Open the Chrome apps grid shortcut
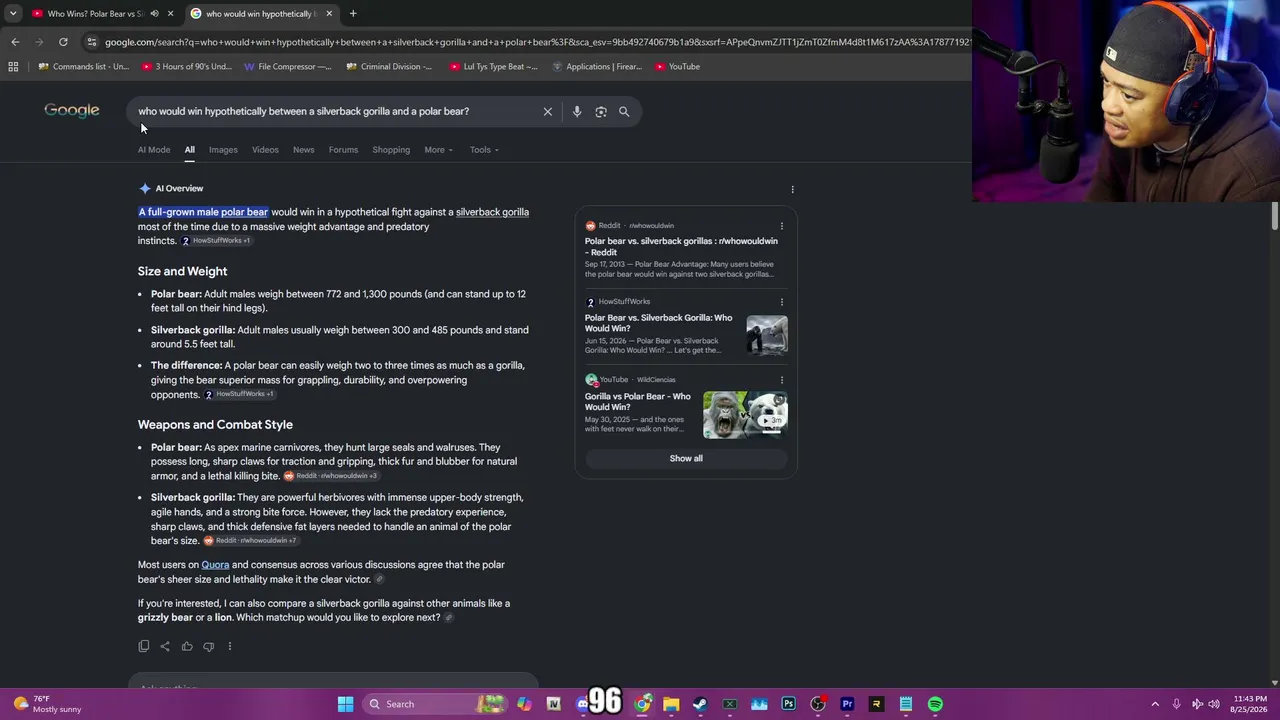Screen dimensions: 1280x720 coord(13,67)
